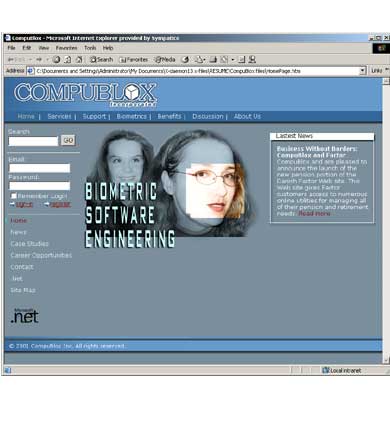Refresh the current page
Viewport: 390px width, 428px height.
click(68, 60)
